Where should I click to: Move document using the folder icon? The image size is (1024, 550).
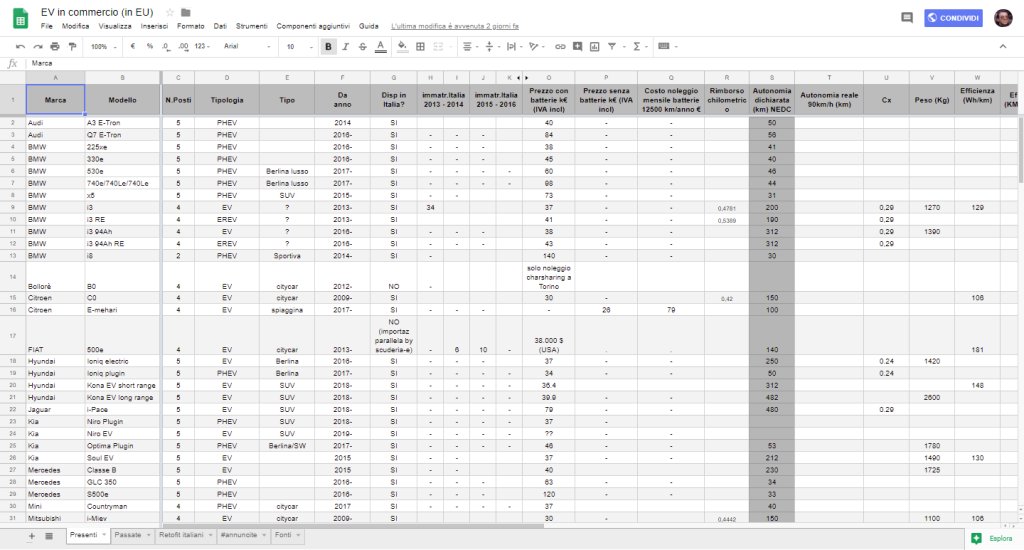(x=185, y=12)
